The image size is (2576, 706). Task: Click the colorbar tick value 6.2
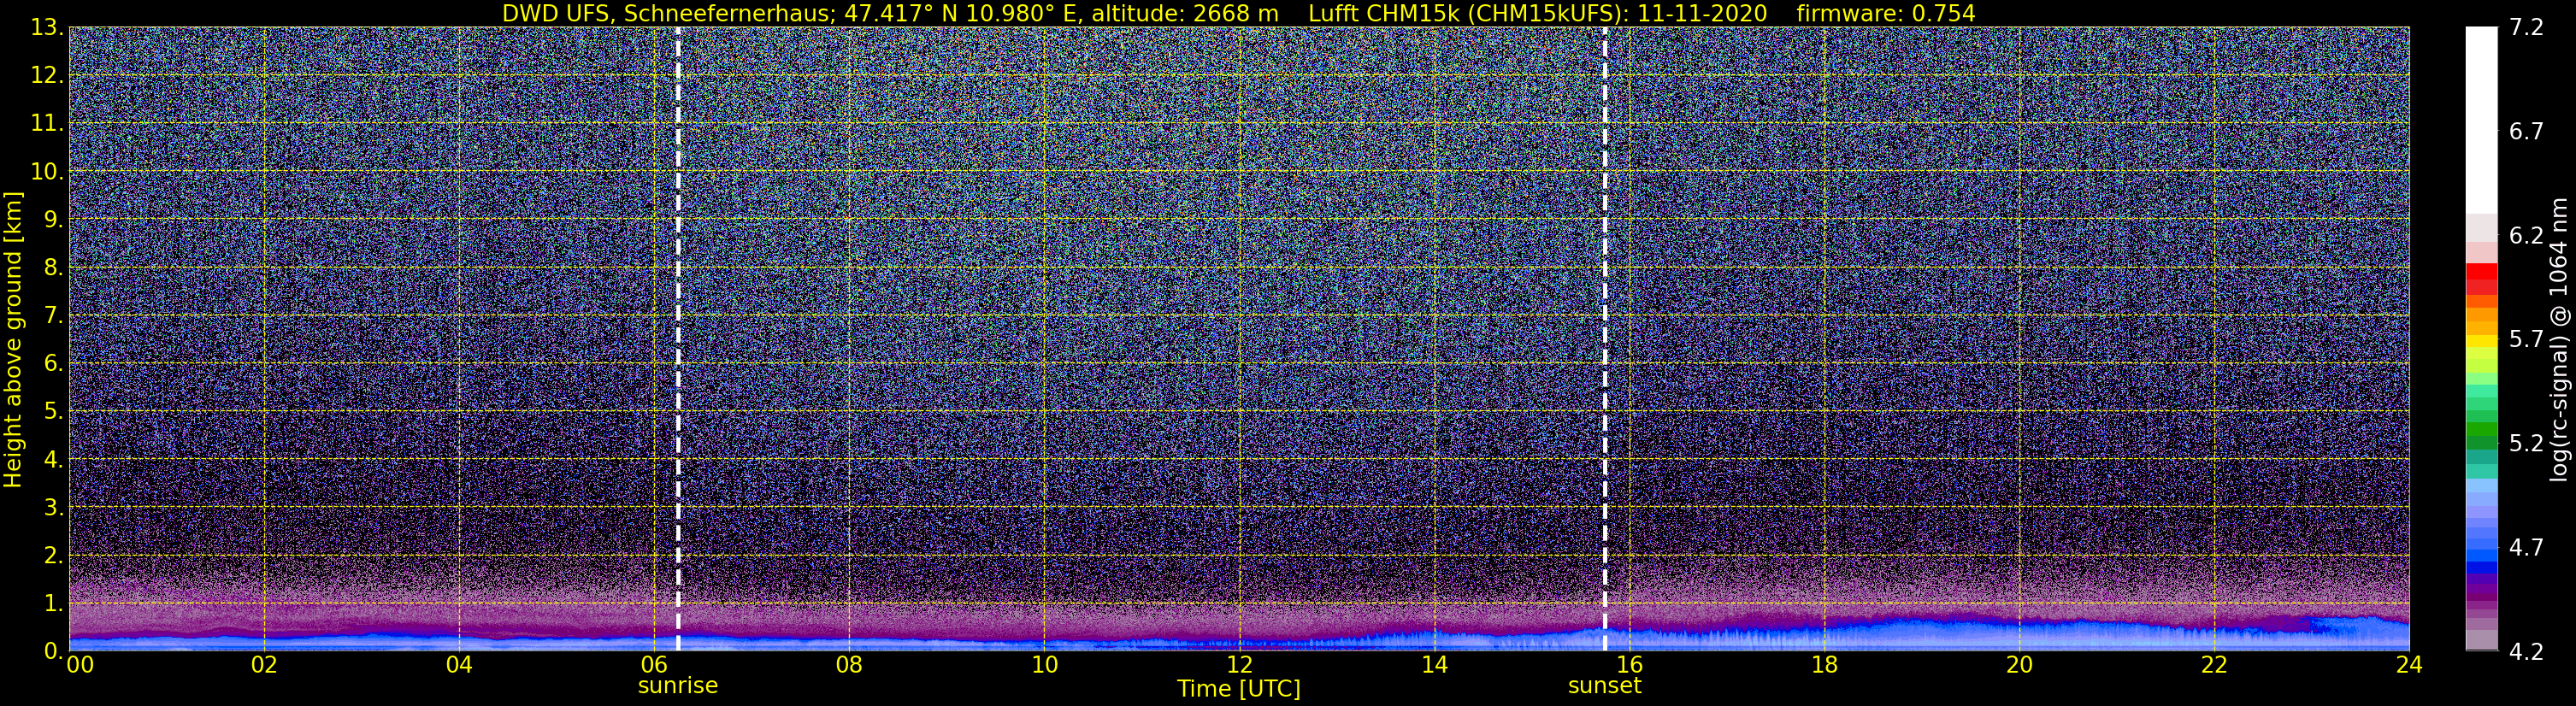click(x=2526, y=236)
